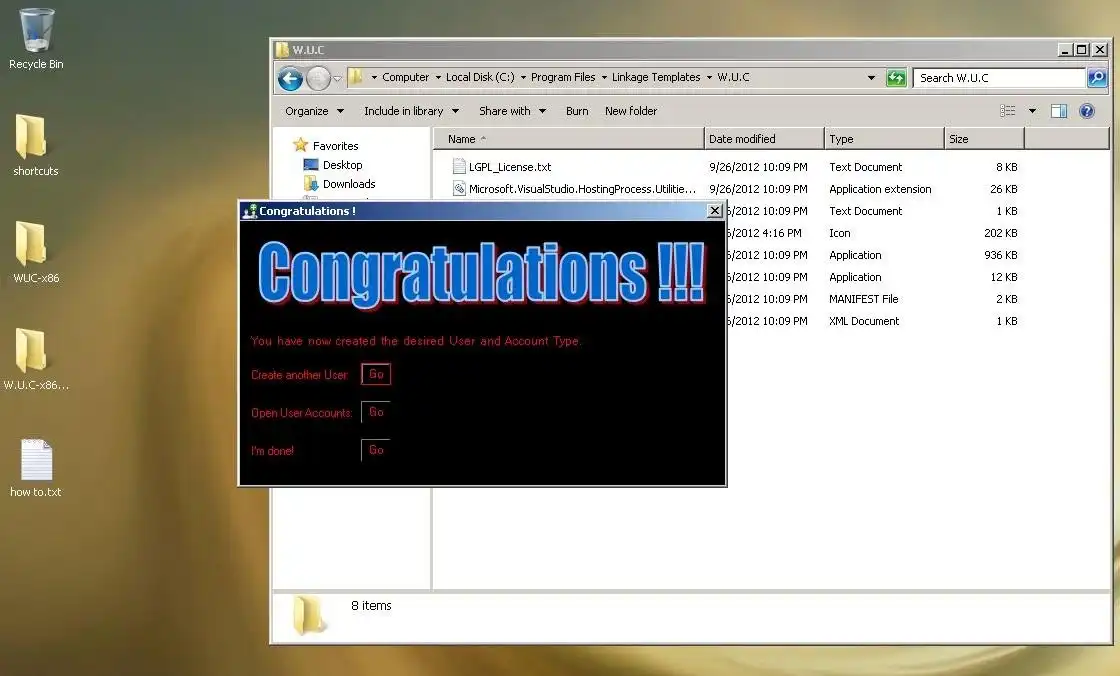Click New folder in the toolbar
The height and width of the screenshot is (676, 1120).
[x=631, y=111]
